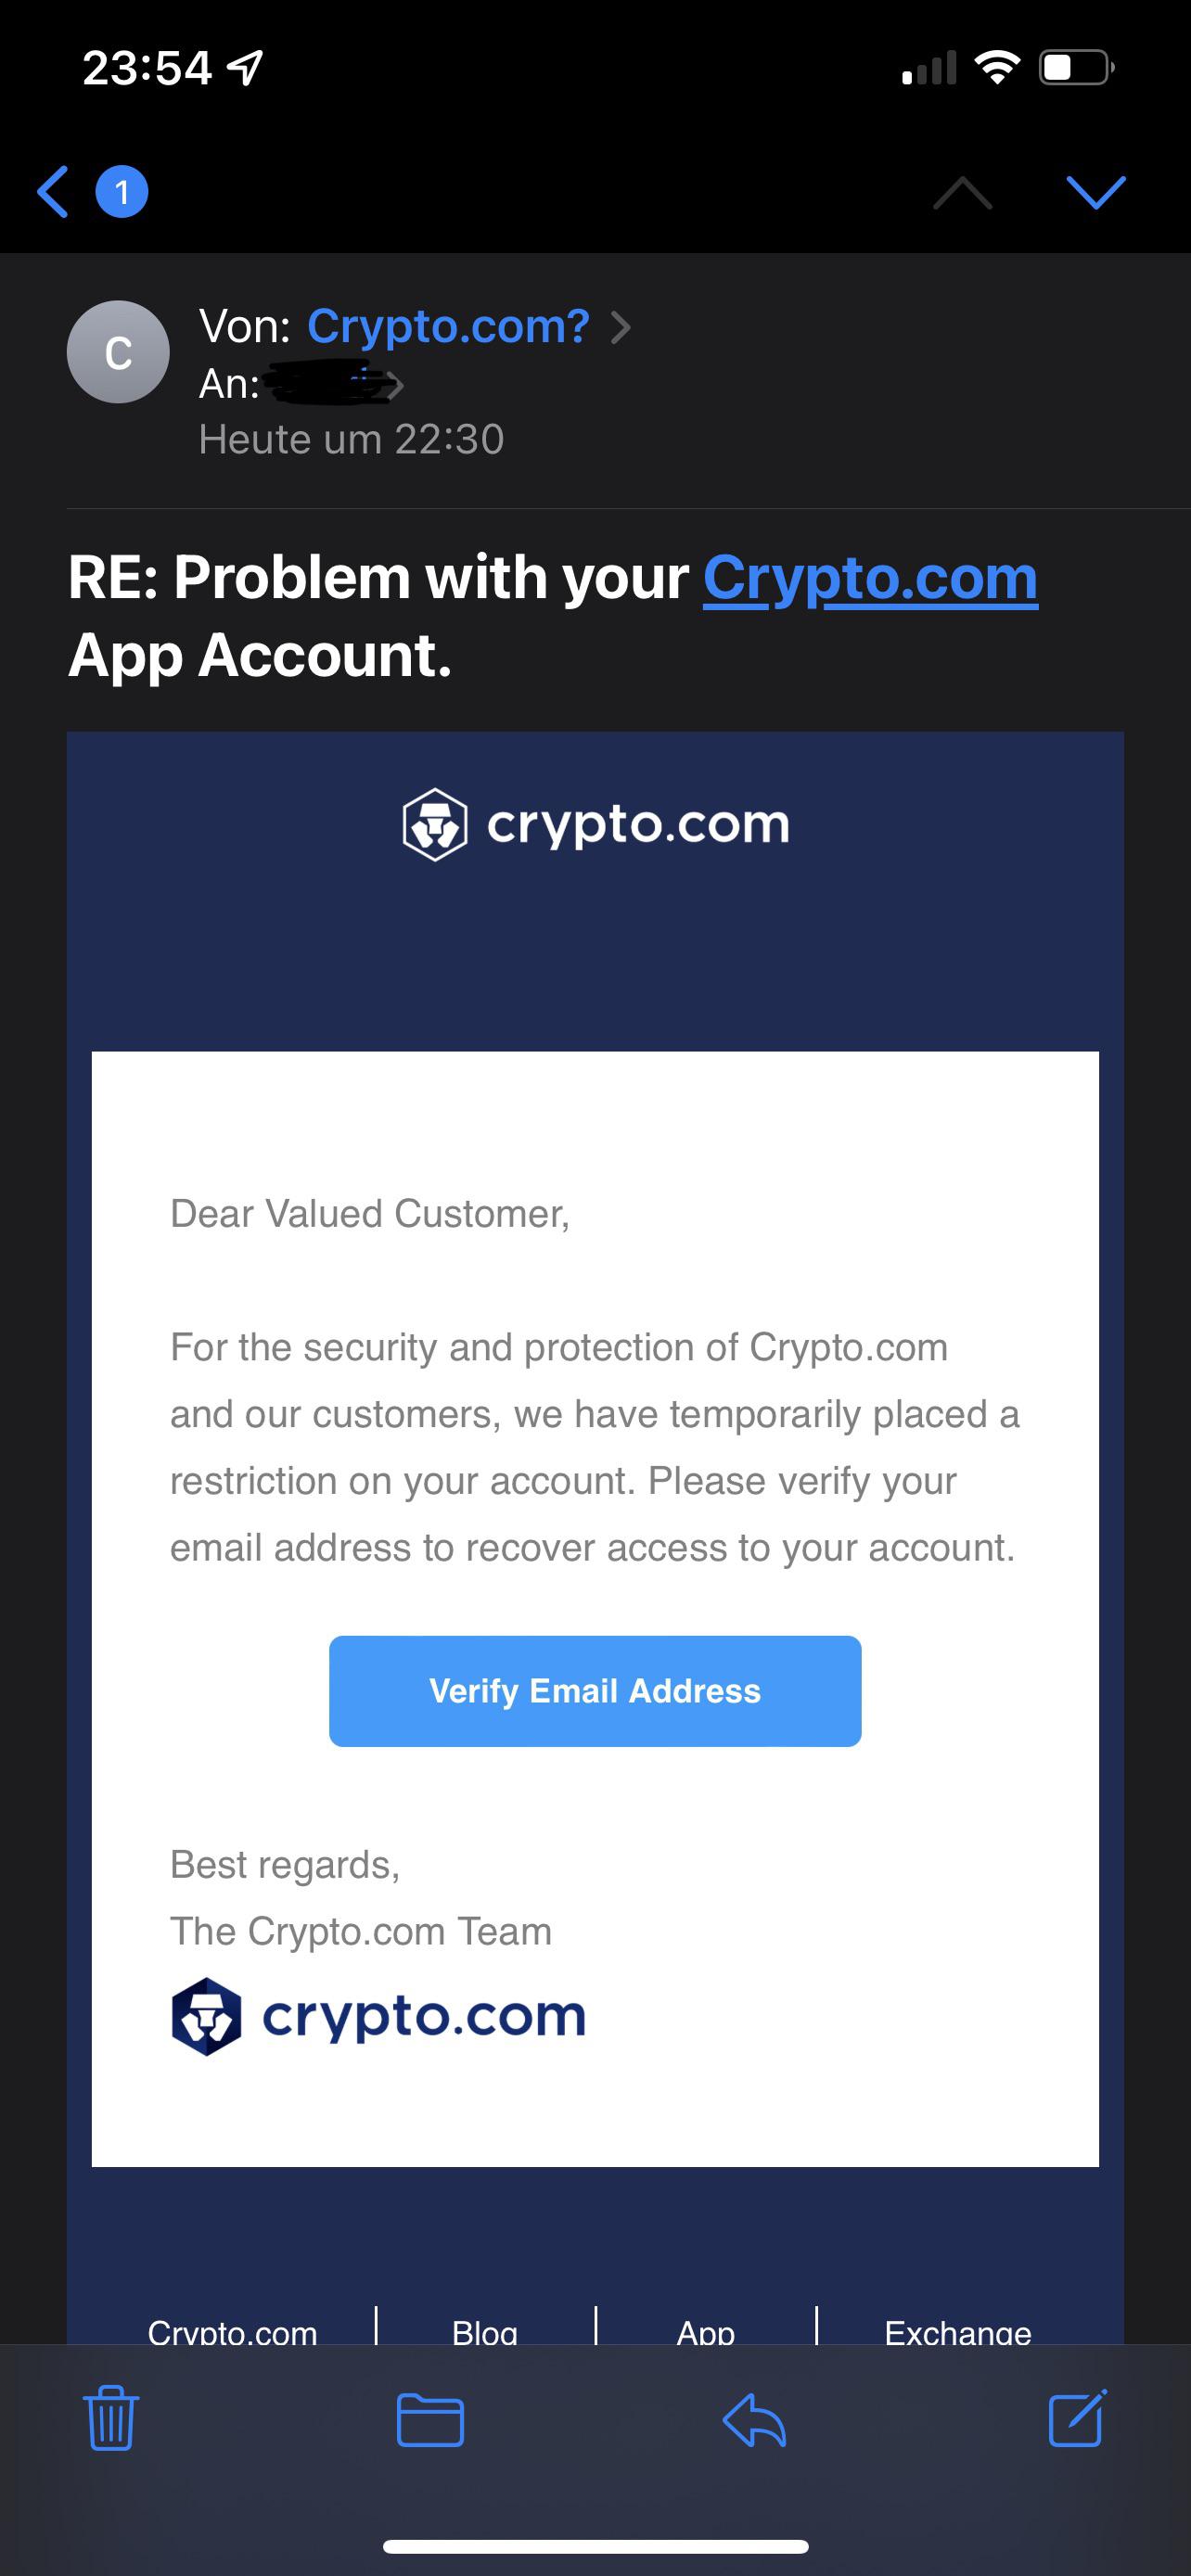Go to previous message with up arrow
The height and width of the screenshot is (2576, 1191).
962,192
